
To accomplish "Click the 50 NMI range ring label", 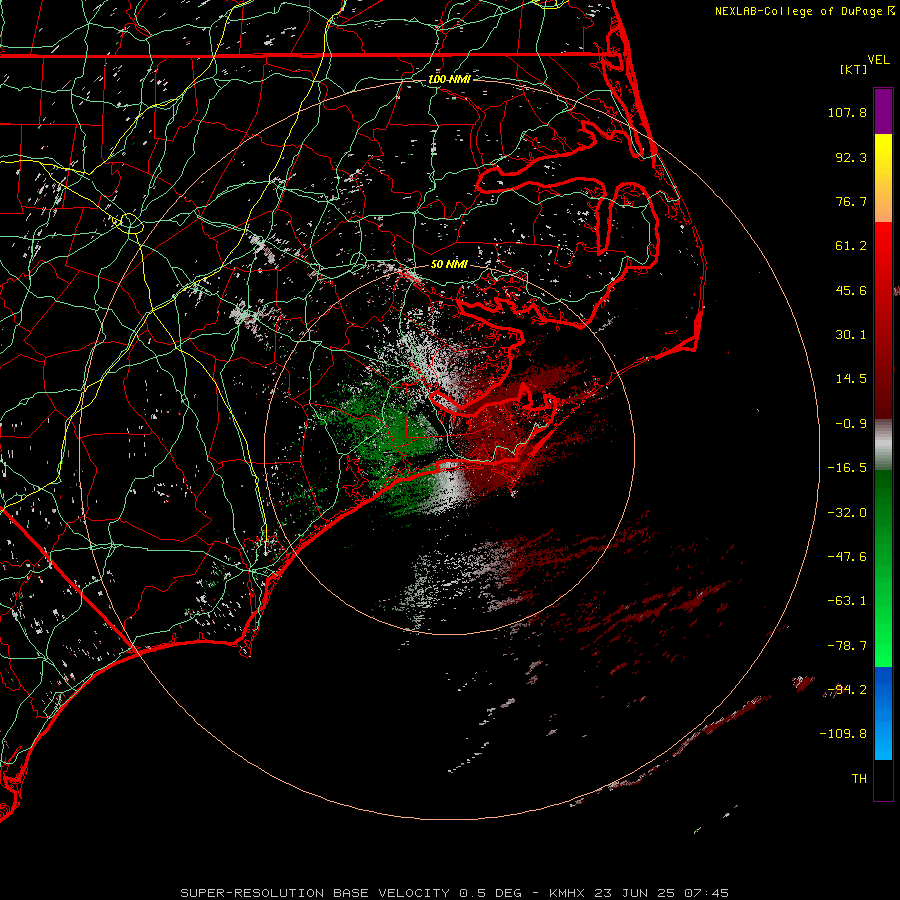I will (x=449, y=264).
